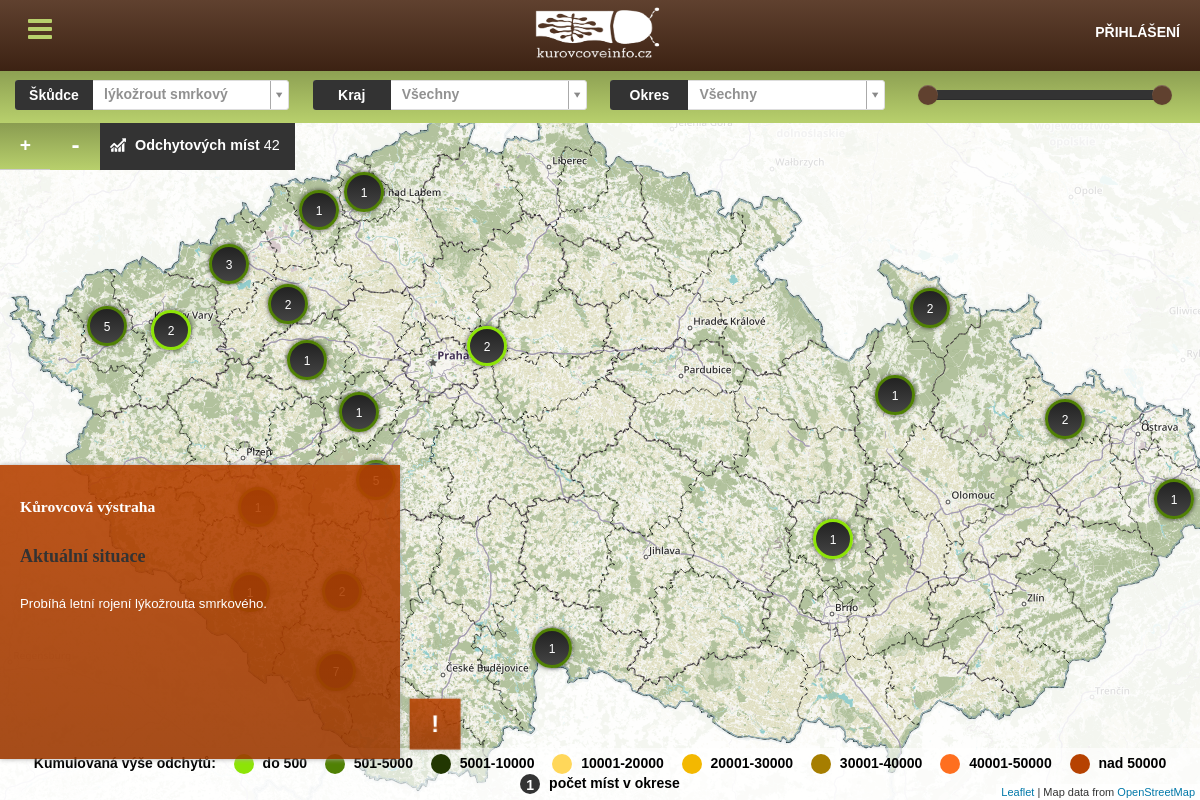Open the Odchytových míst 42 panel
1200x800 pixels.
coord(197,146)
